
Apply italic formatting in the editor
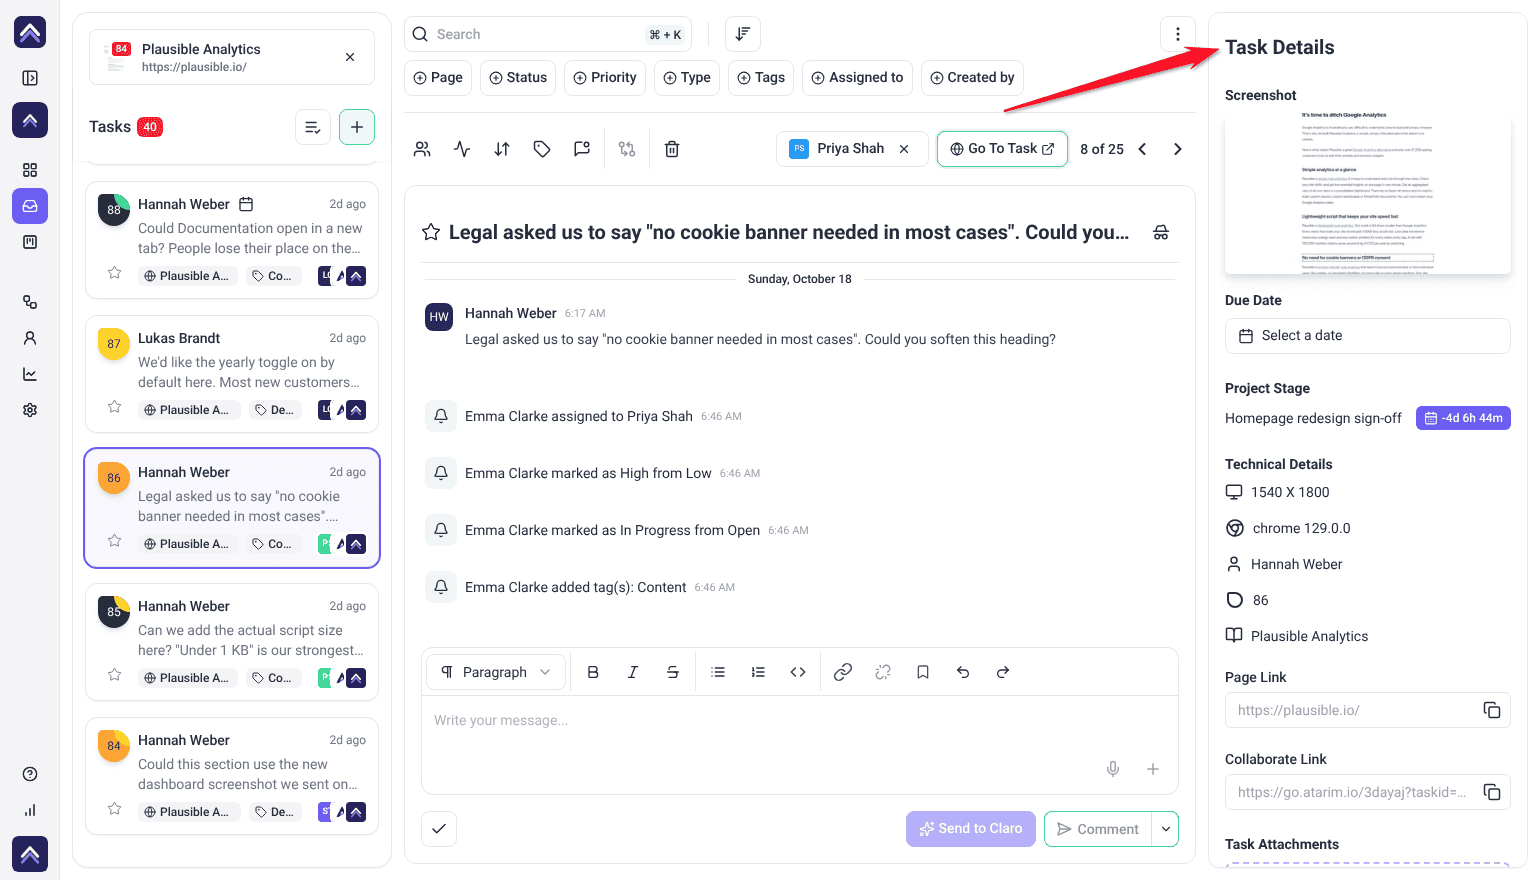pyautogui.click(x=633, y=672)
